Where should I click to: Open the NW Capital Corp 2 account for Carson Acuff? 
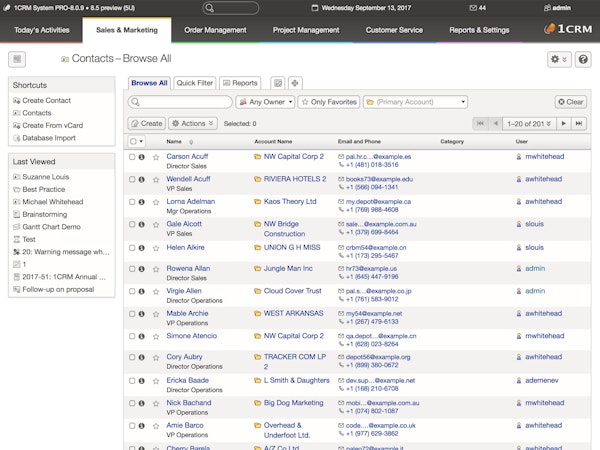point(293,157)
